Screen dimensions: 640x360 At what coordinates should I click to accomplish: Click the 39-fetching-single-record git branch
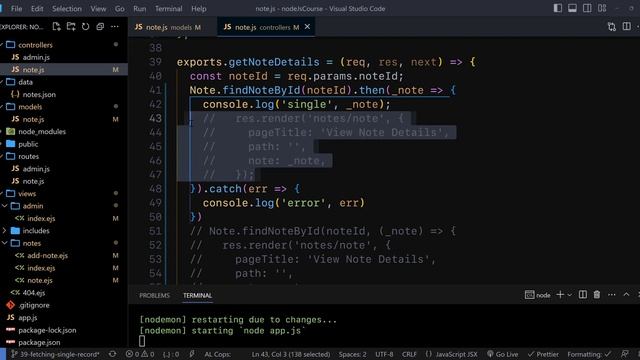pos(55,354)
